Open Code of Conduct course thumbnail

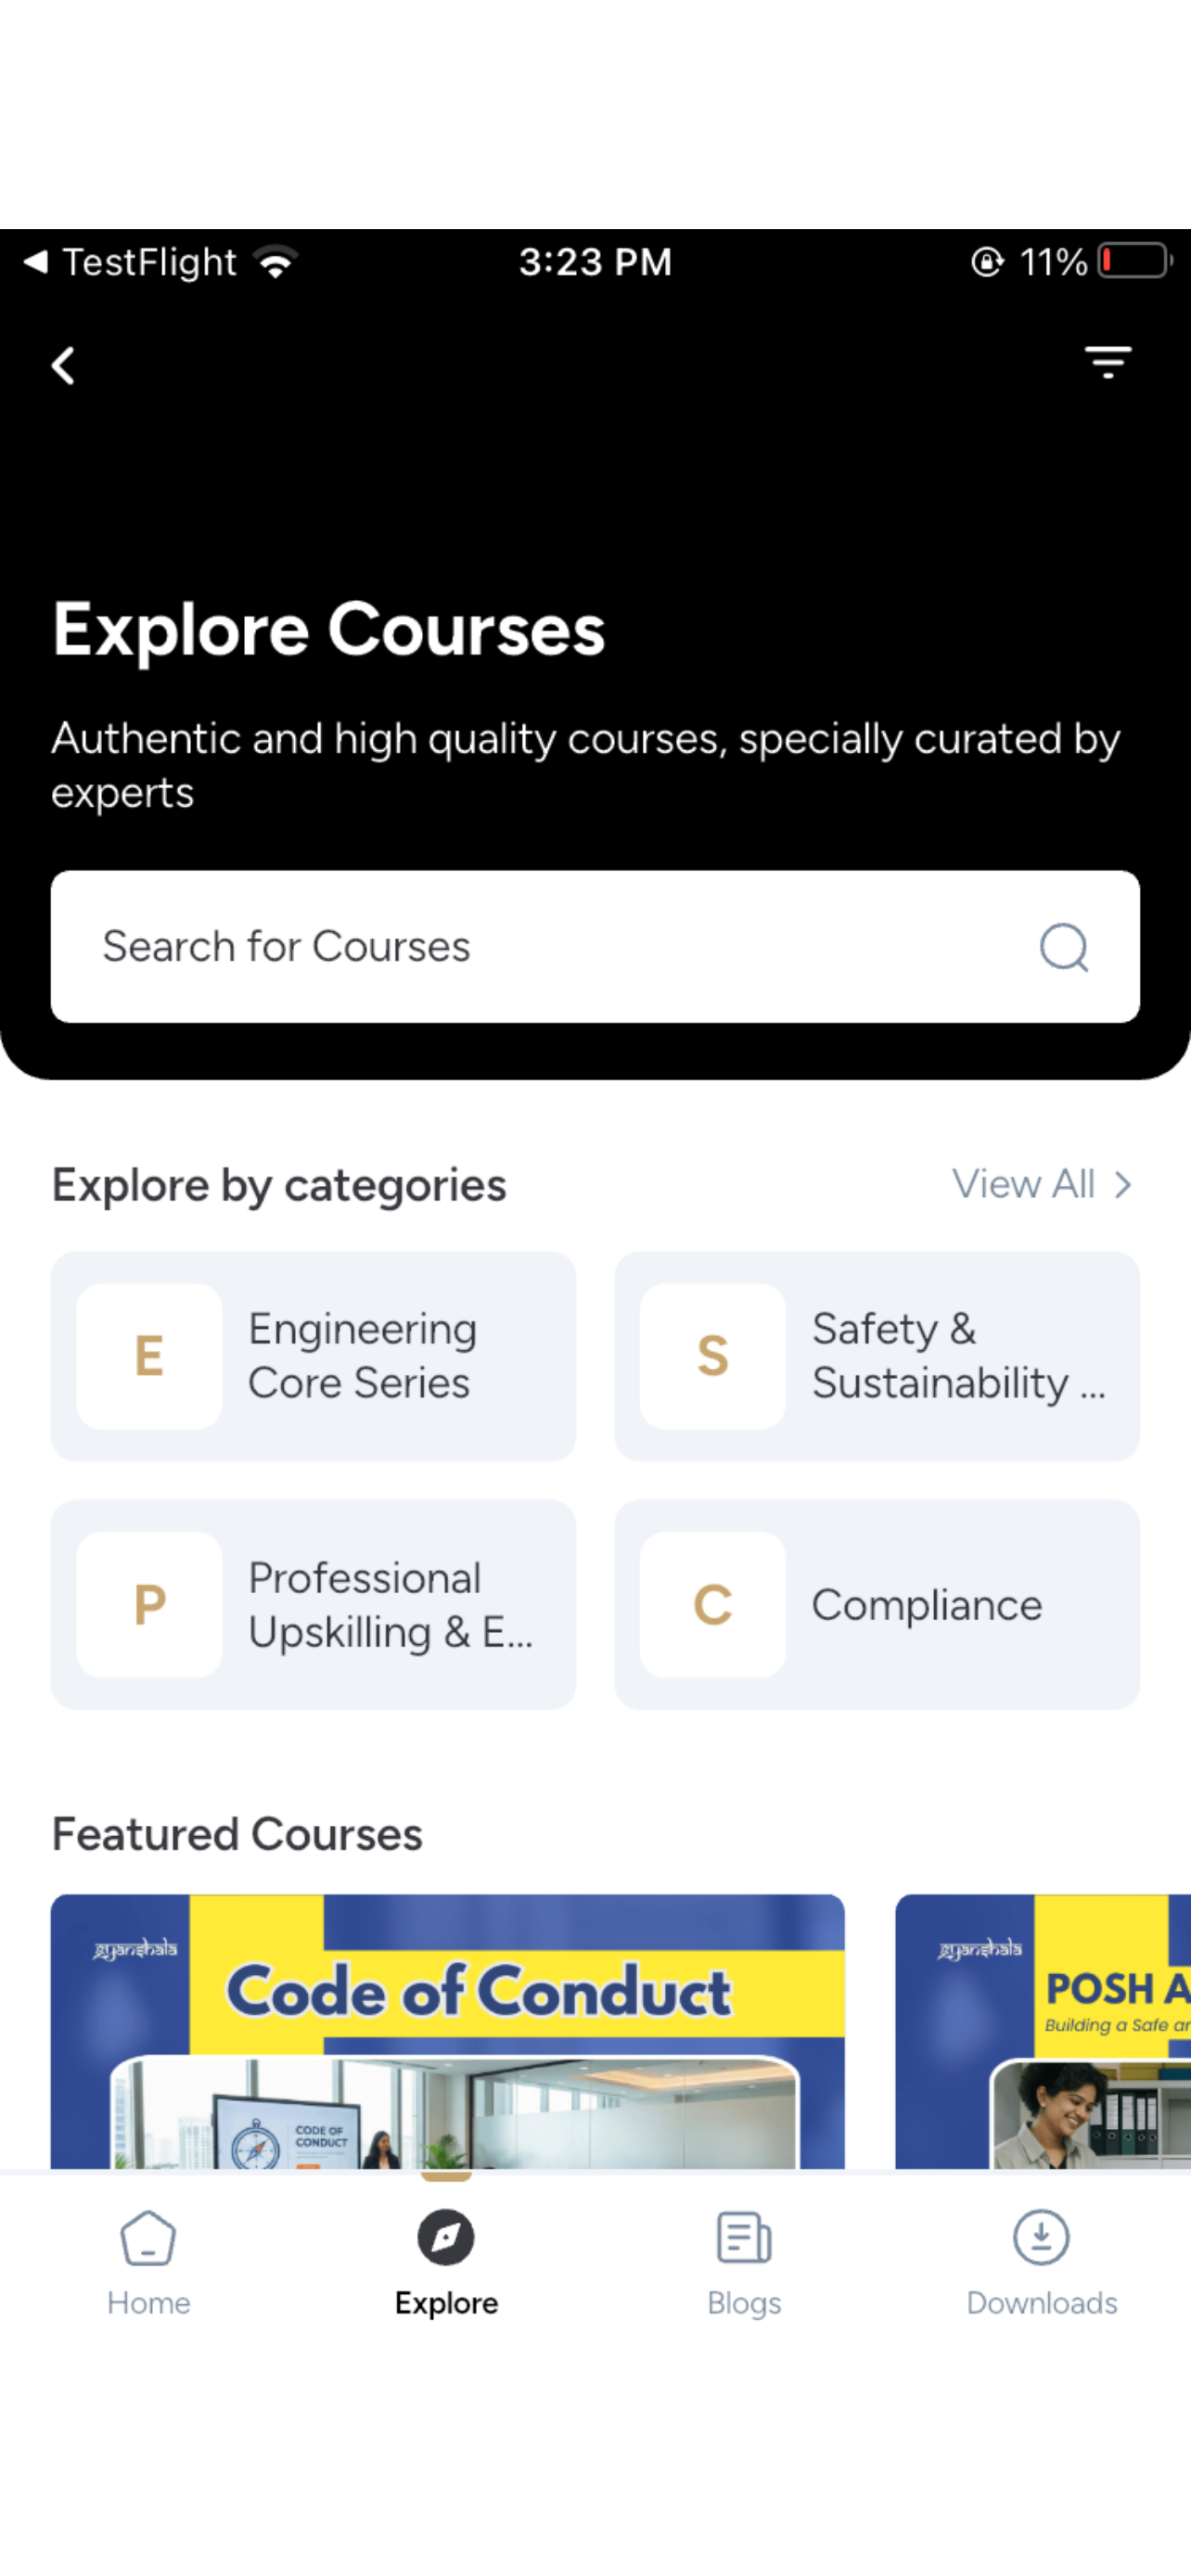(x=447, y=2031)
